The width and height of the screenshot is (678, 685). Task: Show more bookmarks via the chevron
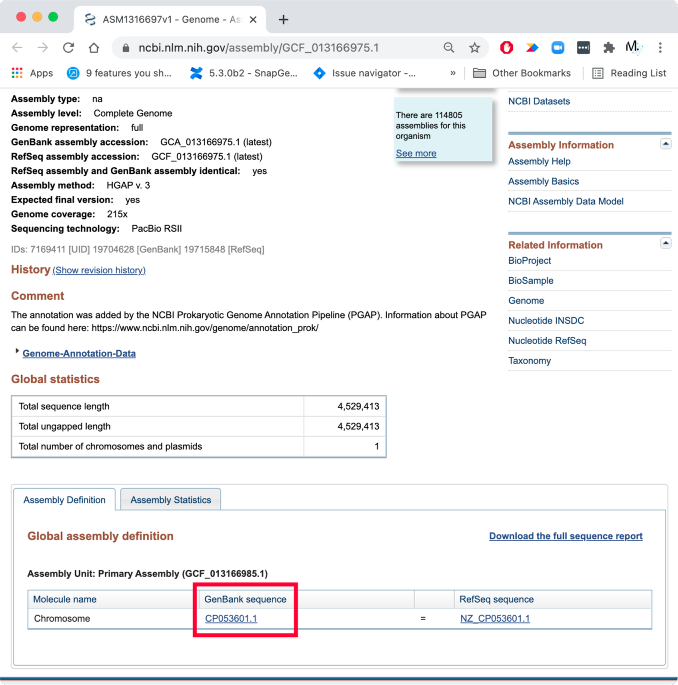coord(453,73)
